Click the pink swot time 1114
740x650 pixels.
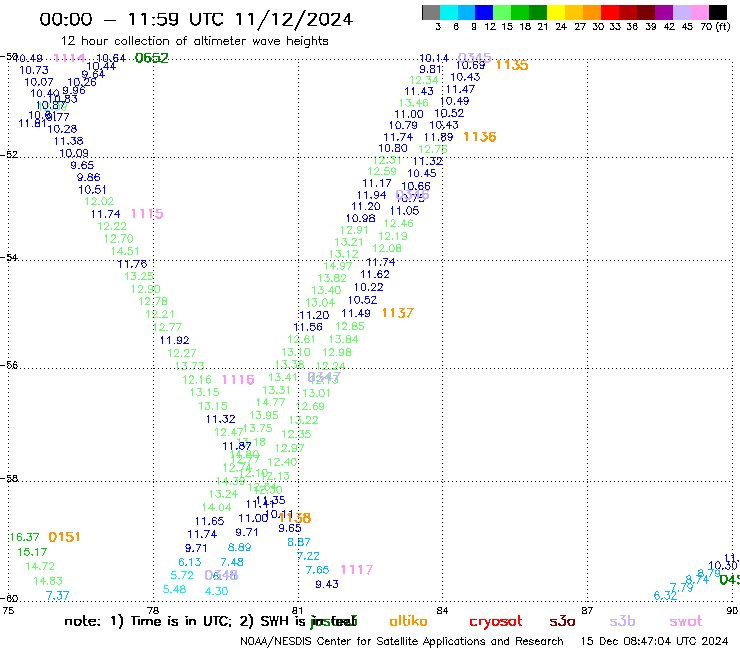[69, 58]
